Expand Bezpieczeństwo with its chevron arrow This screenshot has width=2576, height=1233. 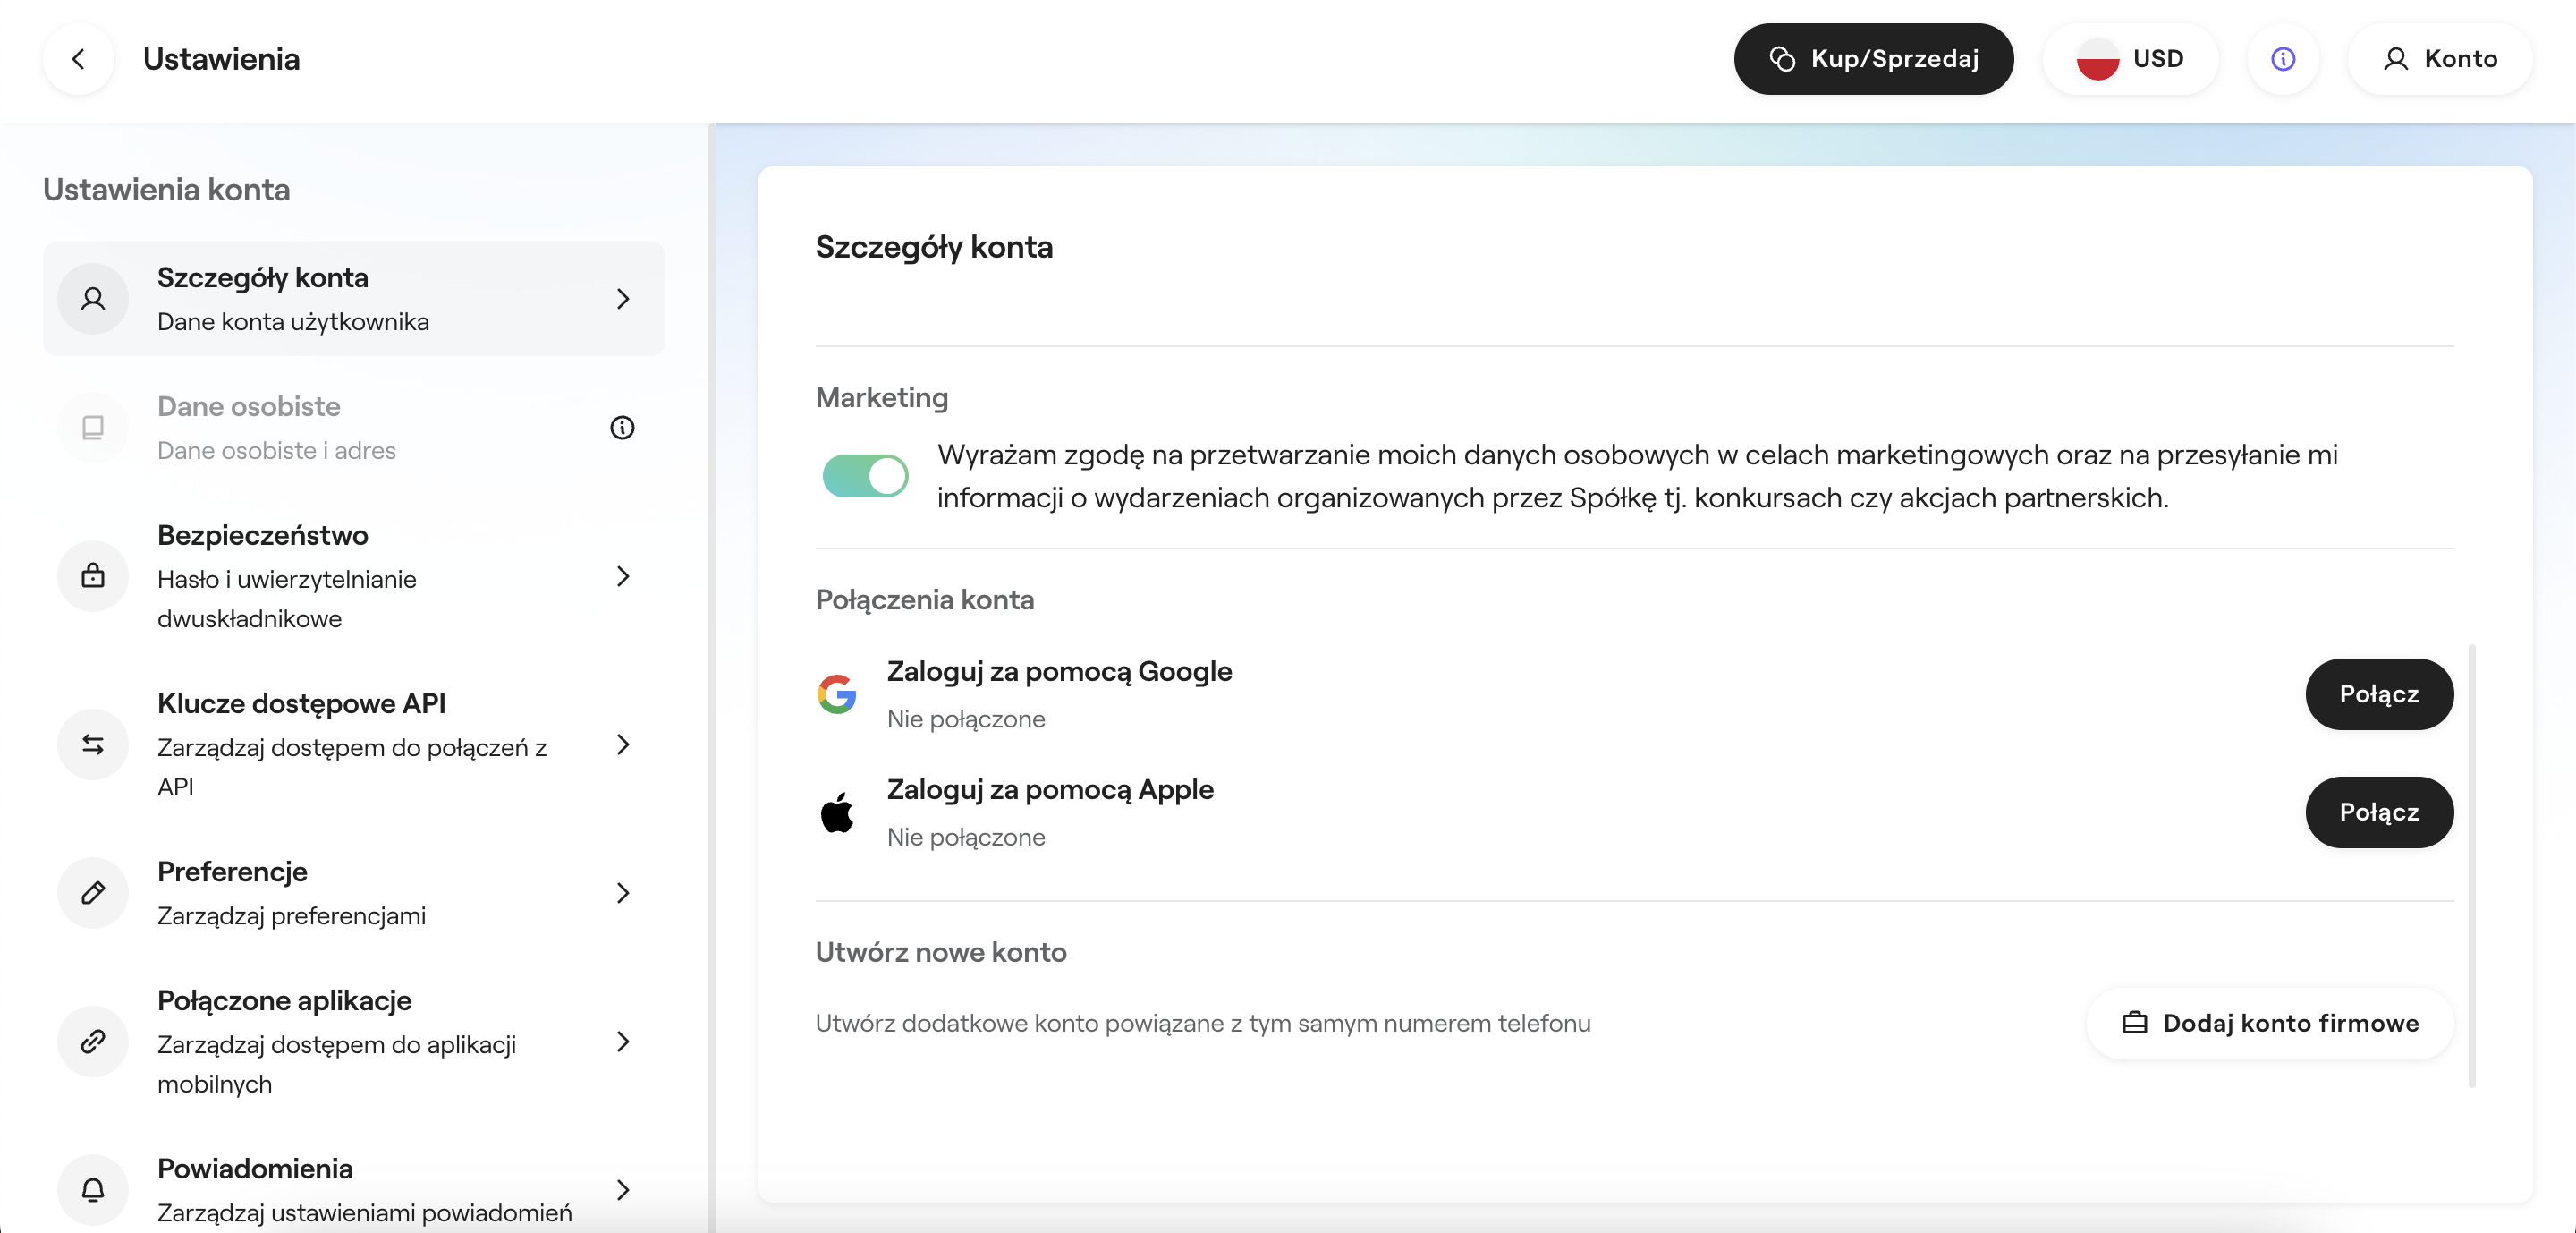coord(623,576)
